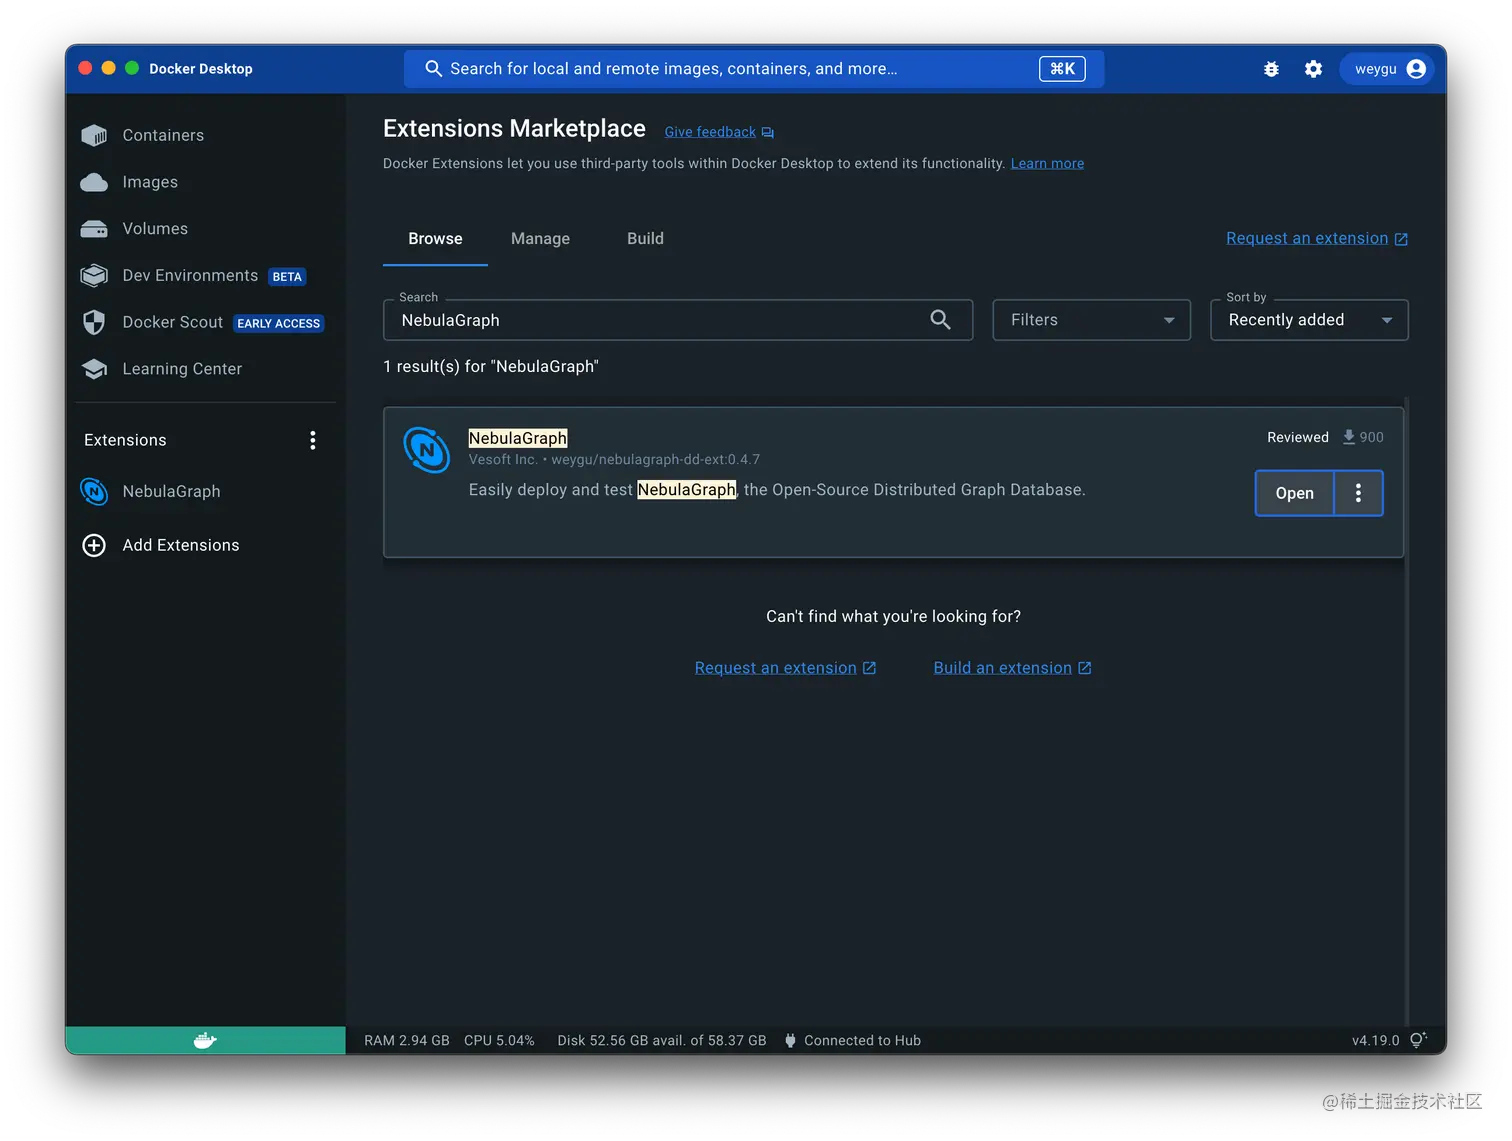
Task: Open Docker Scout shield icon
Action: 94,322
